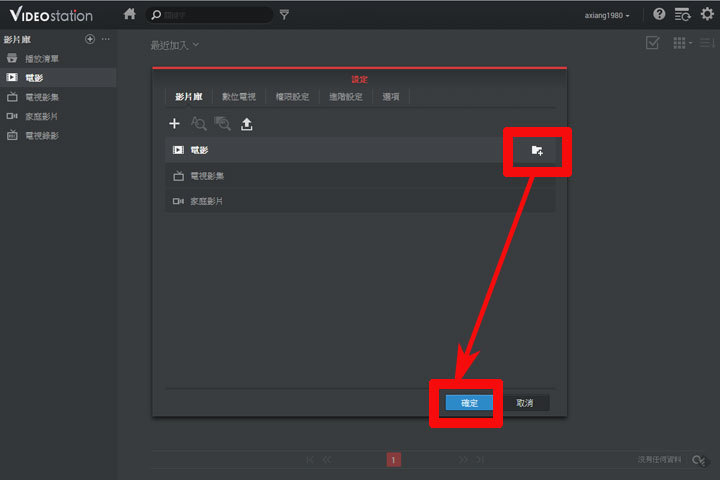Confirm with the 確定 button
The width and height of the screenshot is (720, 480).
pos(469,403)
